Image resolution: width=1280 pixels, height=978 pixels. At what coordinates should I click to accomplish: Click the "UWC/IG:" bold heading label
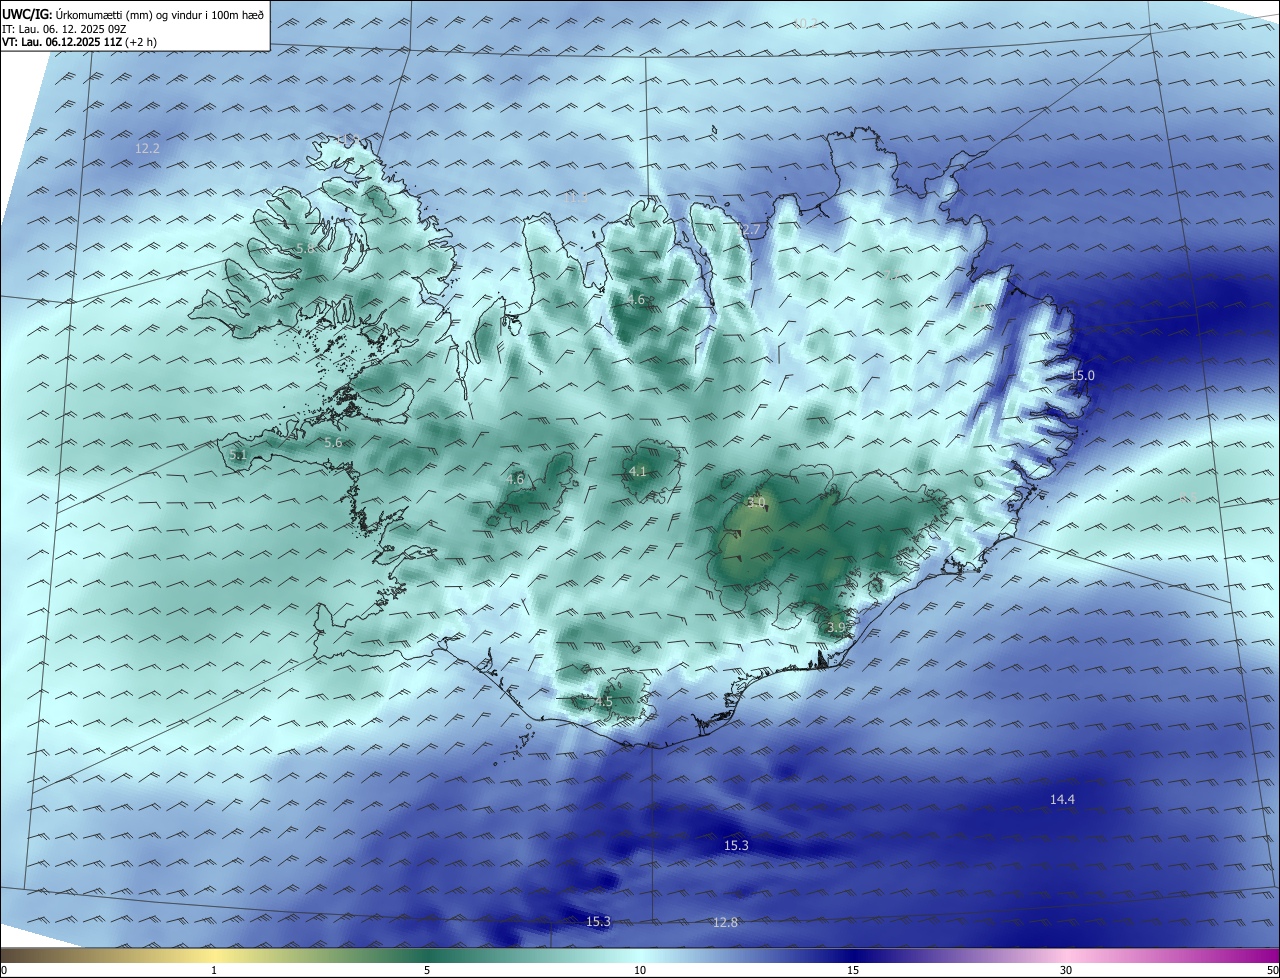pyautogui.click(x=27, y=15)
